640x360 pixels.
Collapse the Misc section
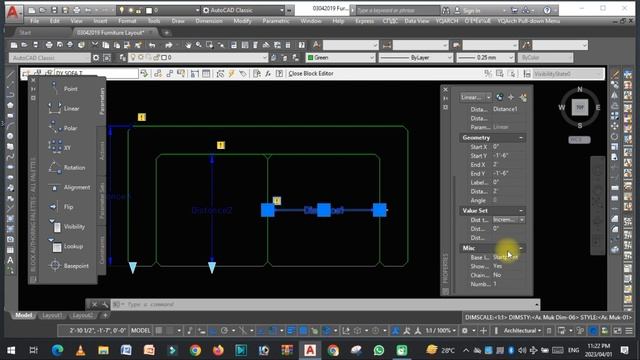[x=521, y=248]
